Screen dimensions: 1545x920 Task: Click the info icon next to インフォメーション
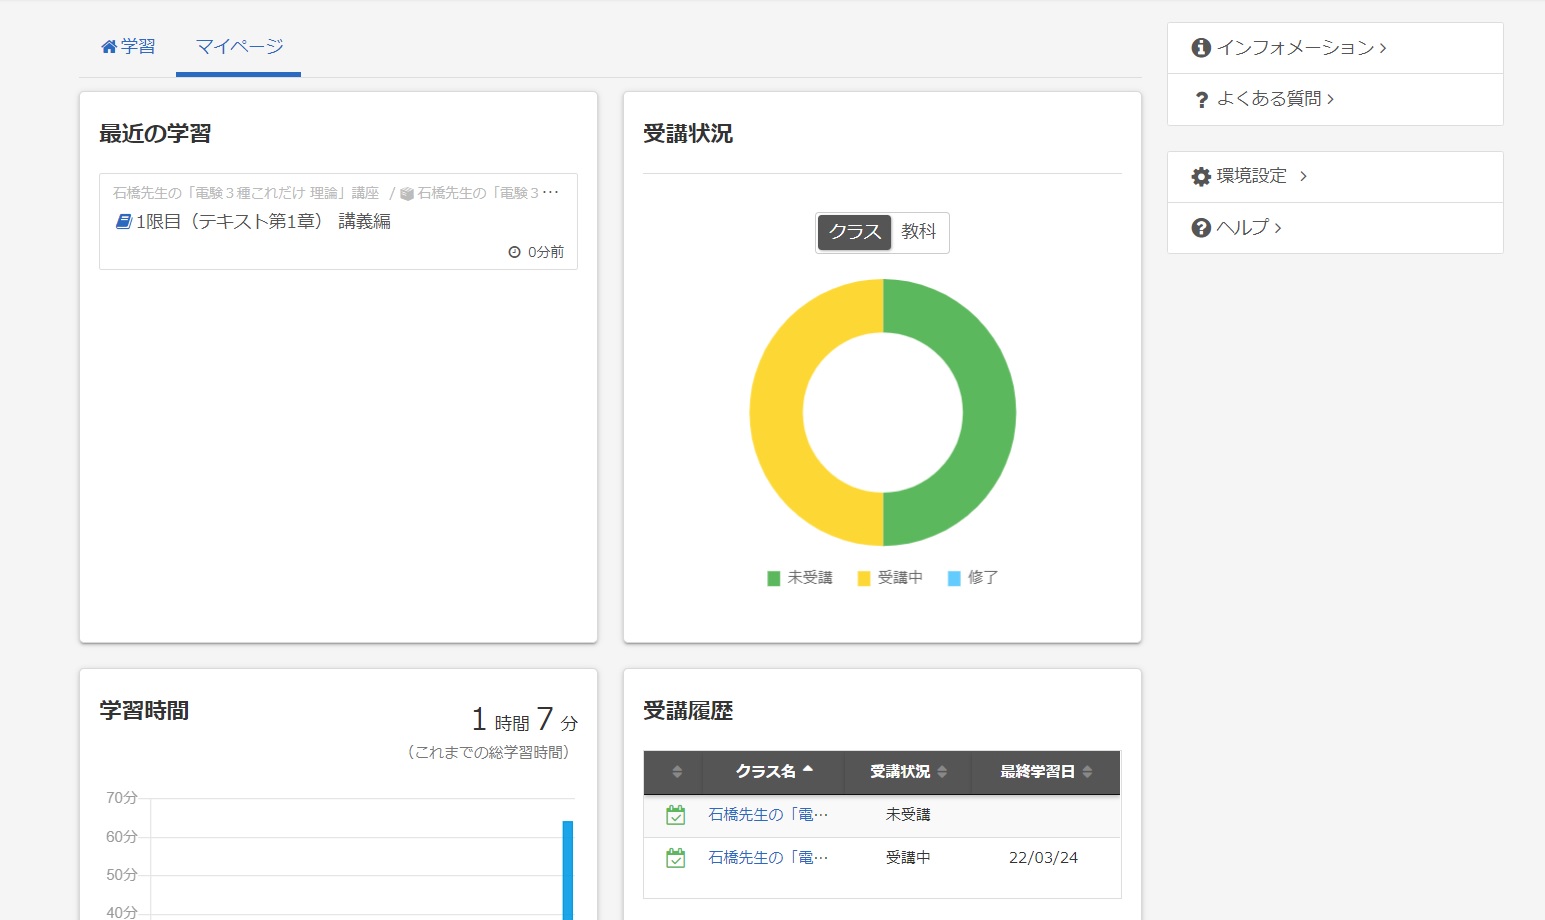click(x=1201, y=48)
